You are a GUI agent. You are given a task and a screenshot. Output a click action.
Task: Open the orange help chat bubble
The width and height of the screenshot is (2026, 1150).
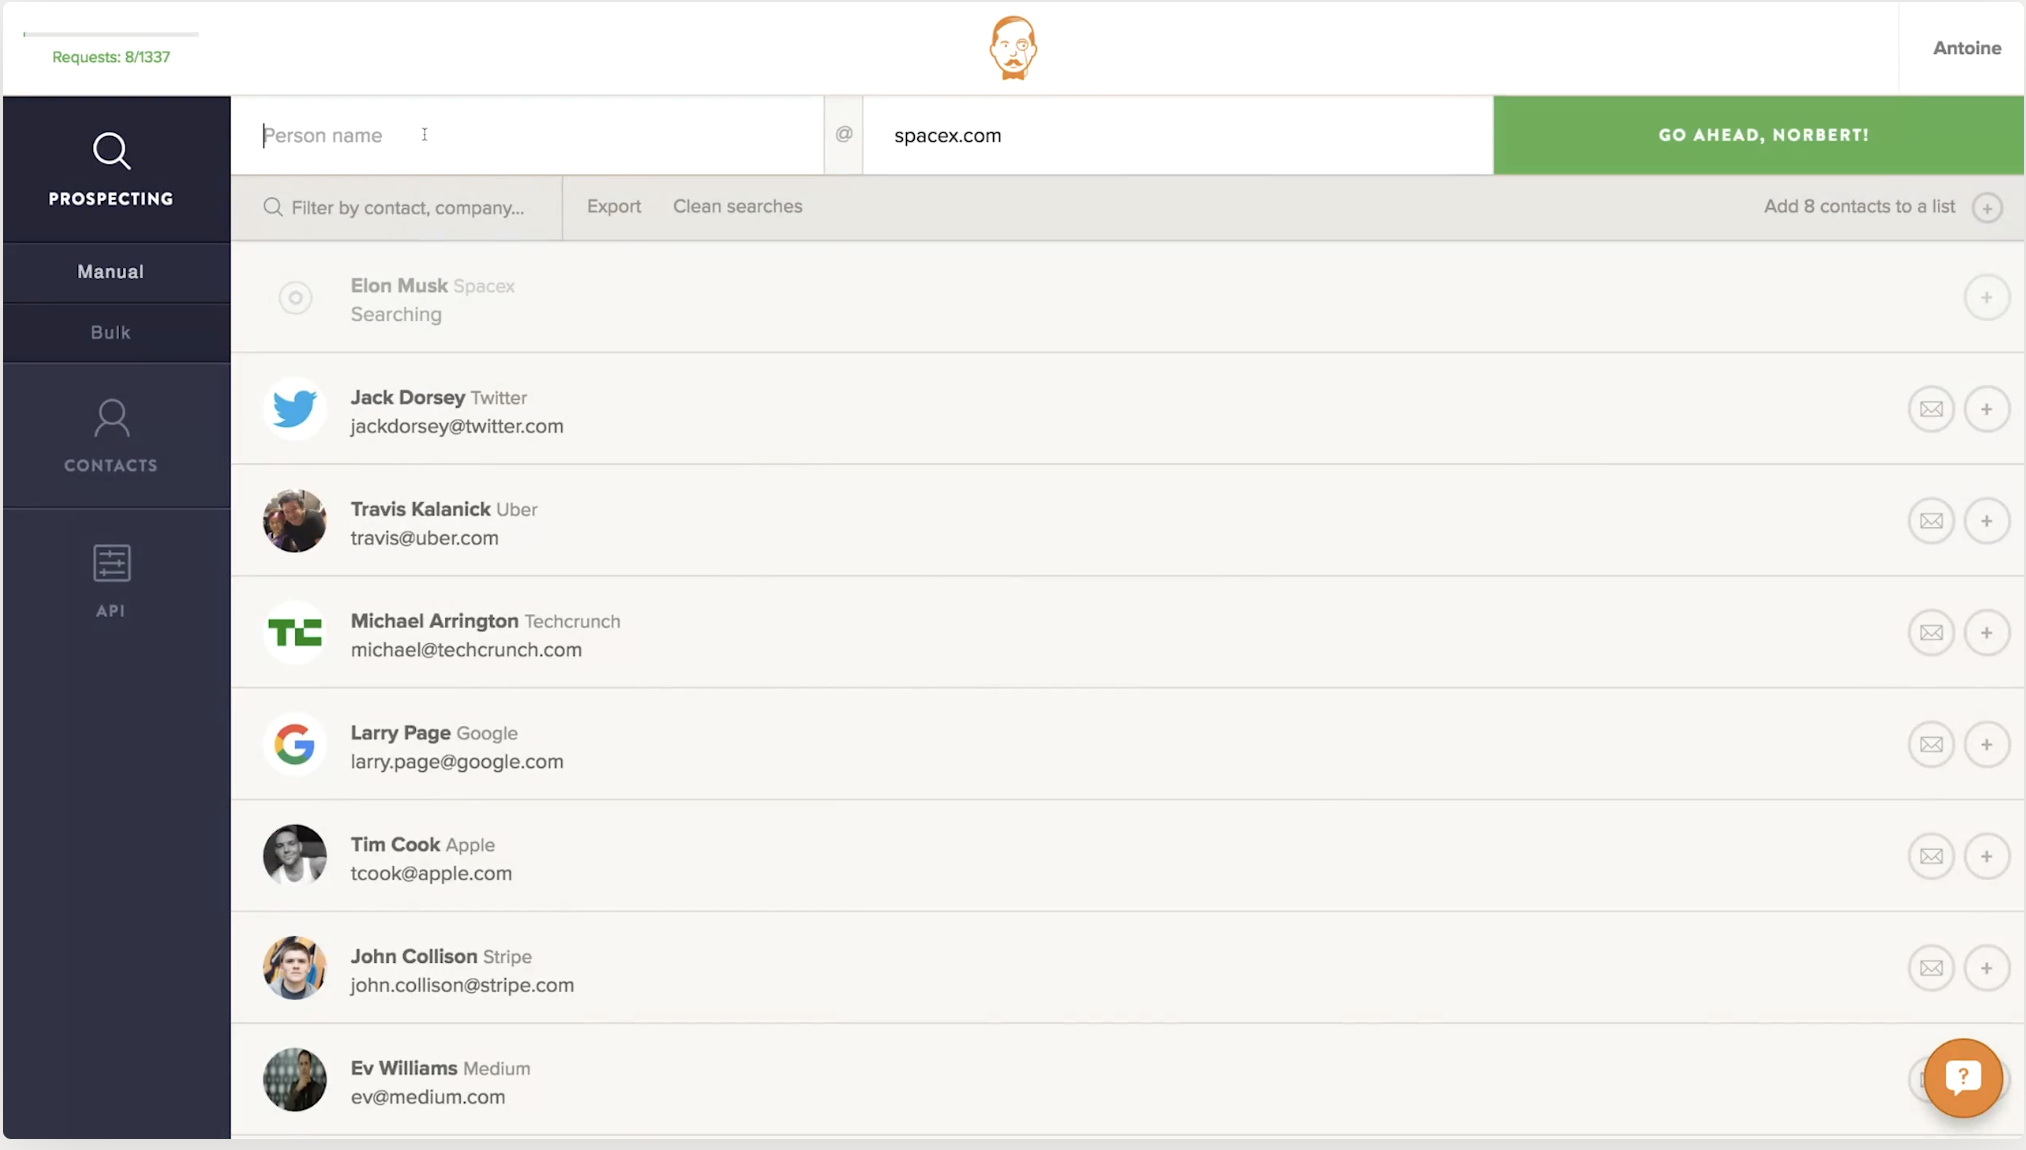coord(1963,1077)
